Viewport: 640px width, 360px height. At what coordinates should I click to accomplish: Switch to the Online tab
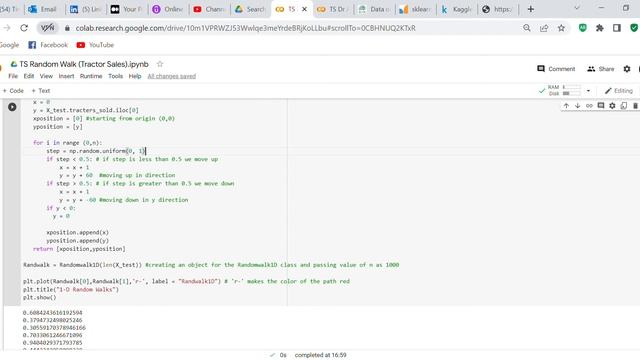(167, 9)
